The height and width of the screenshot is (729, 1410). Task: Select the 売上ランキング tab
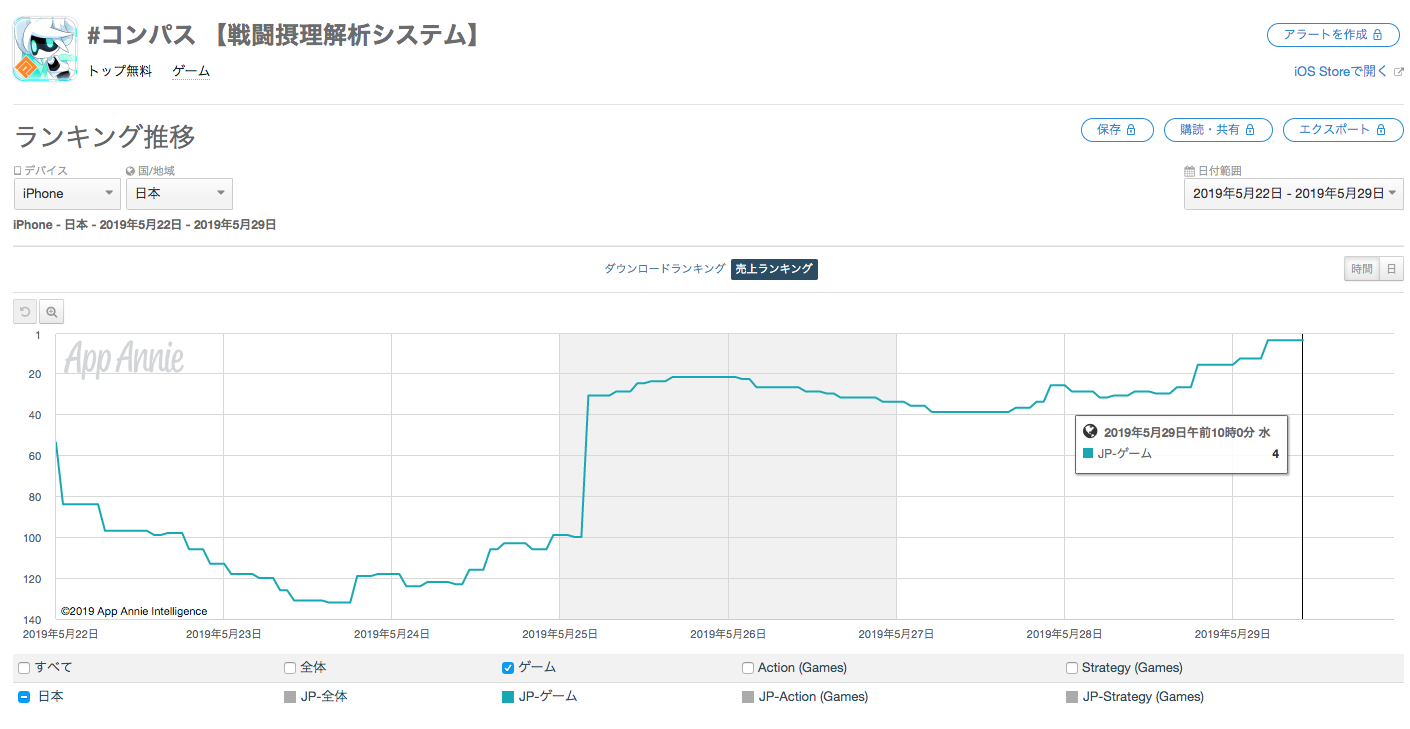click(x=774, y=269)
